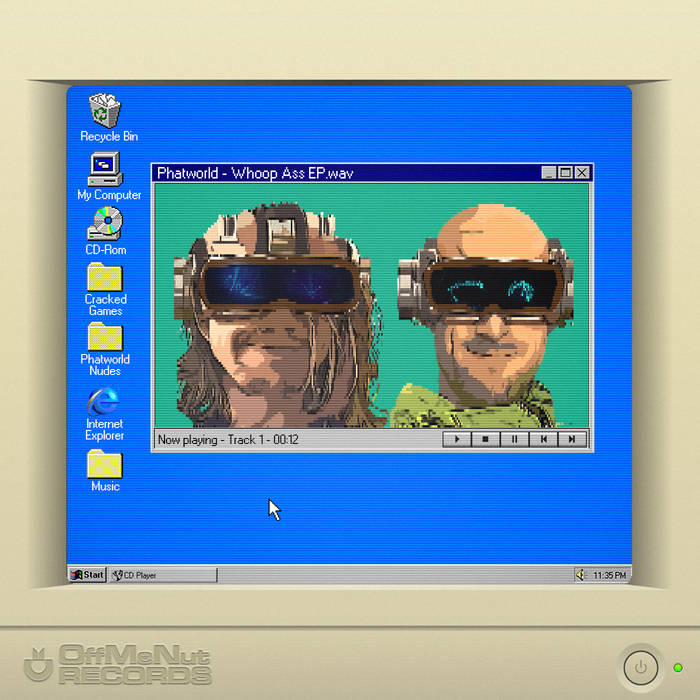This screenshot has height=700, width=700.
Task: Click the Phatworld Whoop Ass EP title bar
Action: 340,173
